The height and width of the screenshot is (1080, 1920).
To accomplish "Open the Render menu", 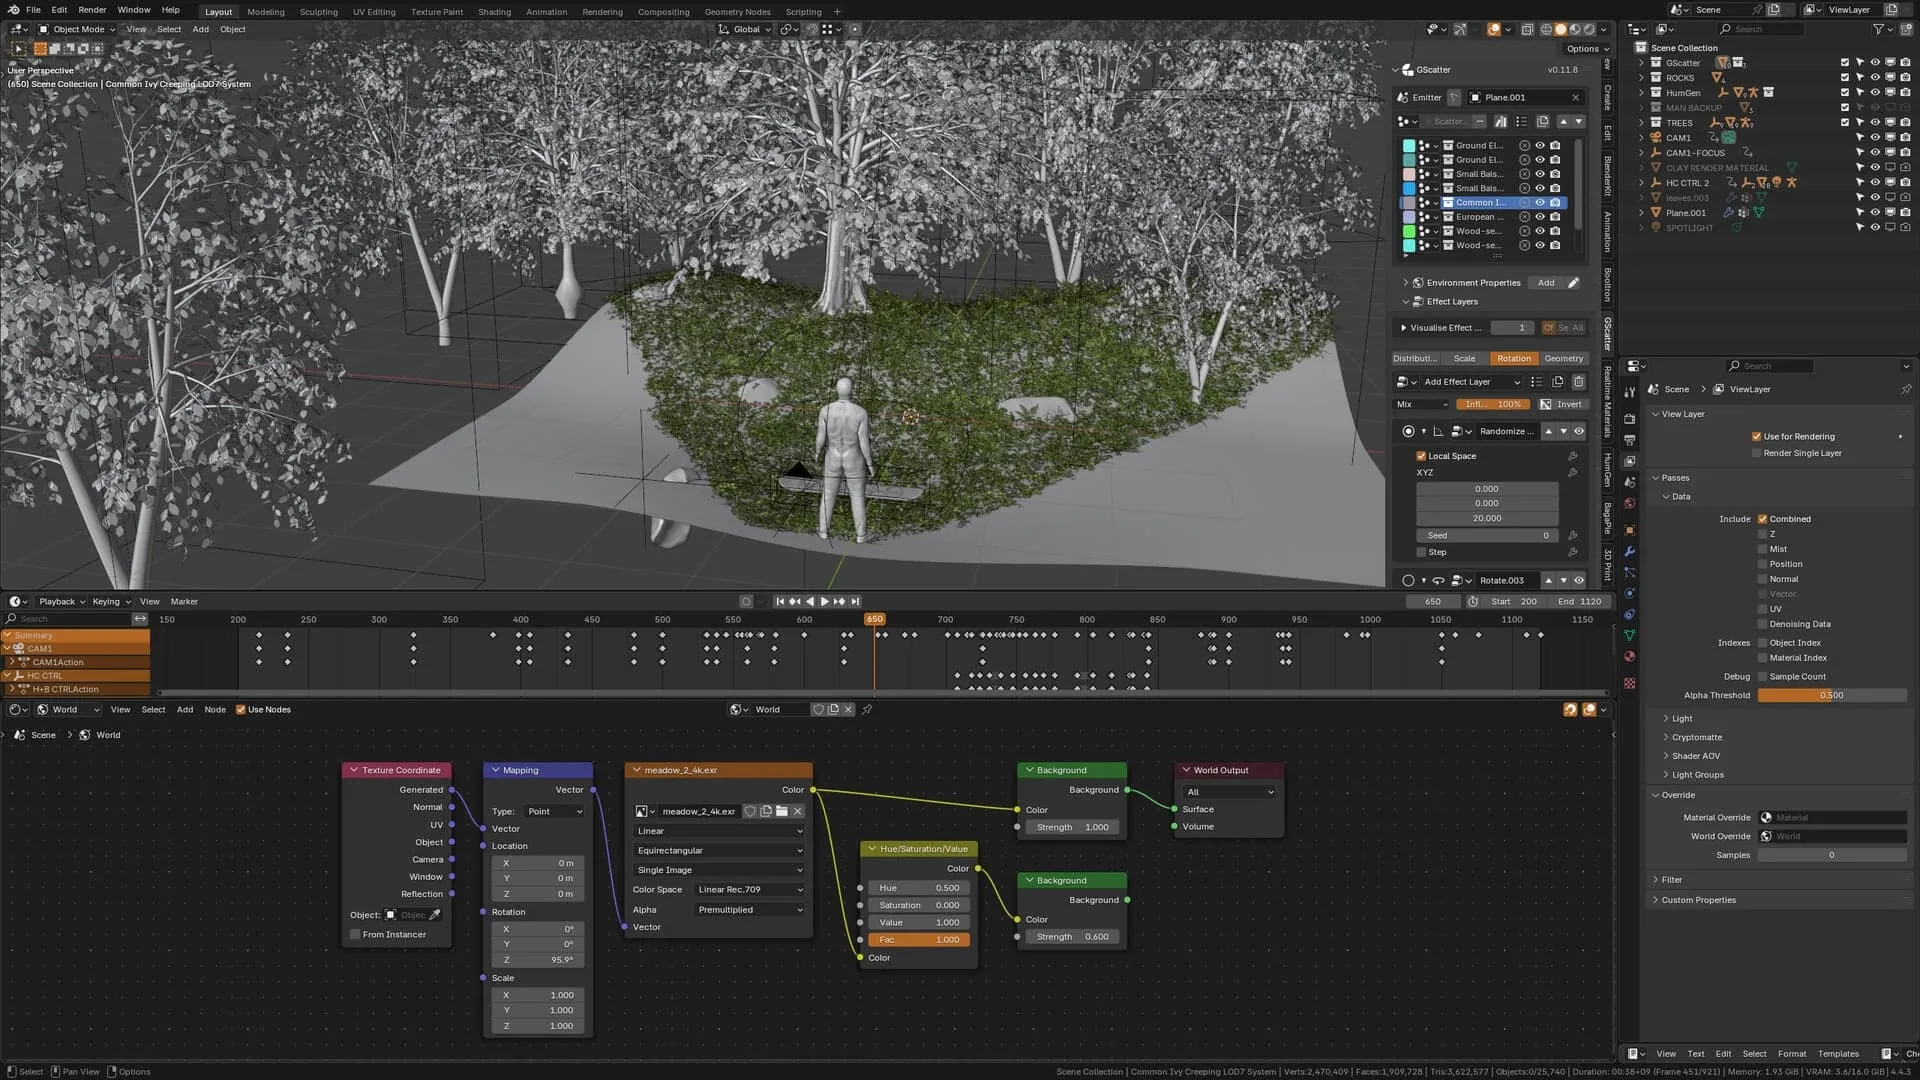I will [x=92, y=10].
